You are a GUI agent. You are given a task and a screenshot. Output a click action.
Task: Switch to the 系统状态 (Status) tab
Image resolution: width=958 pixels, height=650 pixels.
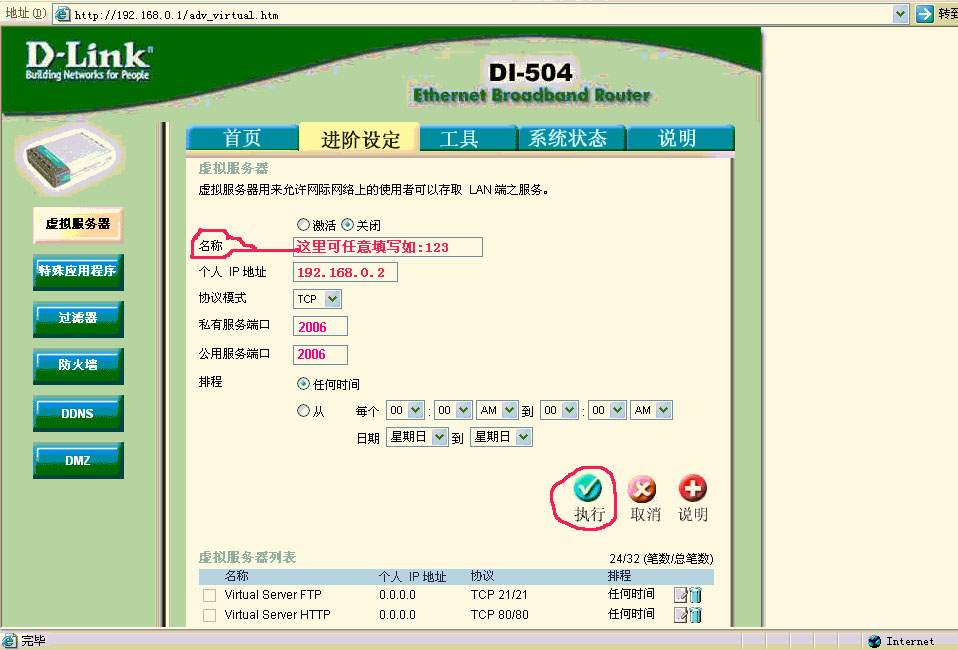567,139
